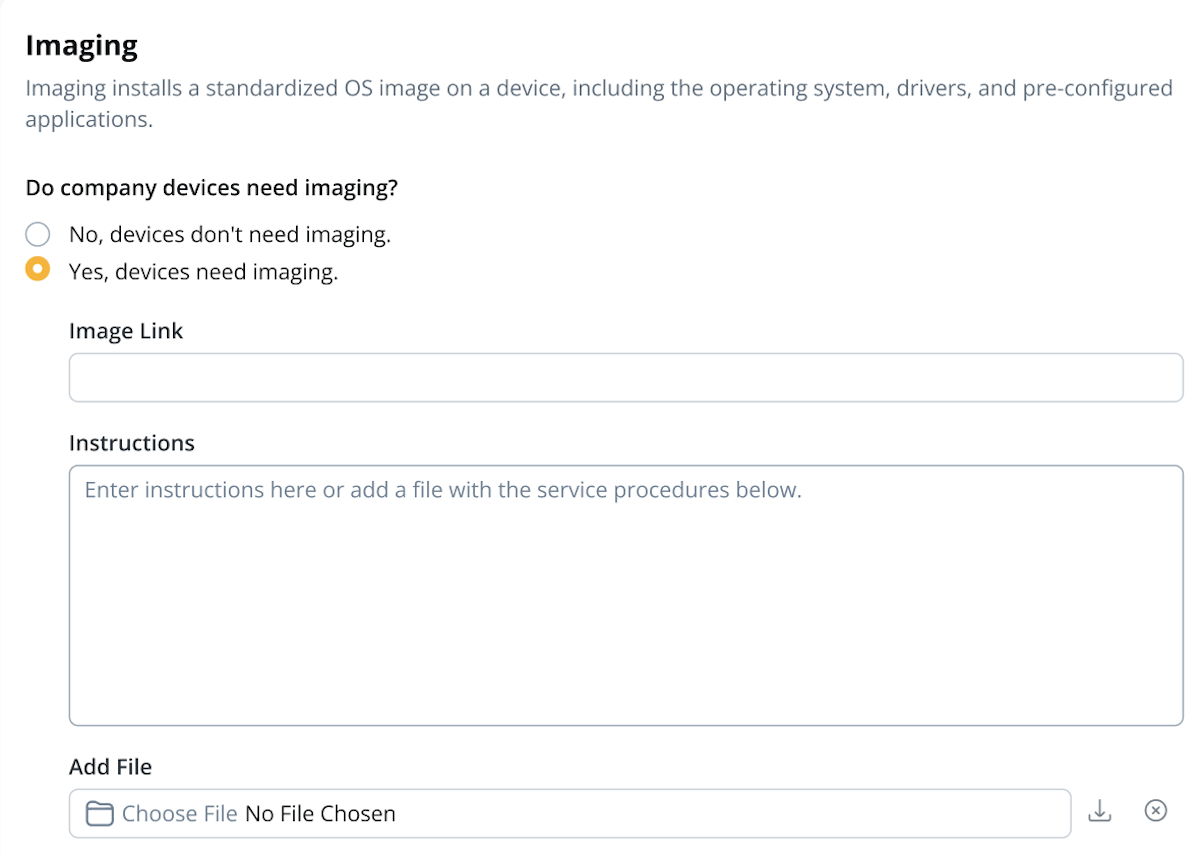The image size is (1200, 854).
Task: Click the "No File Chosen" text
Action: [320, 814]
